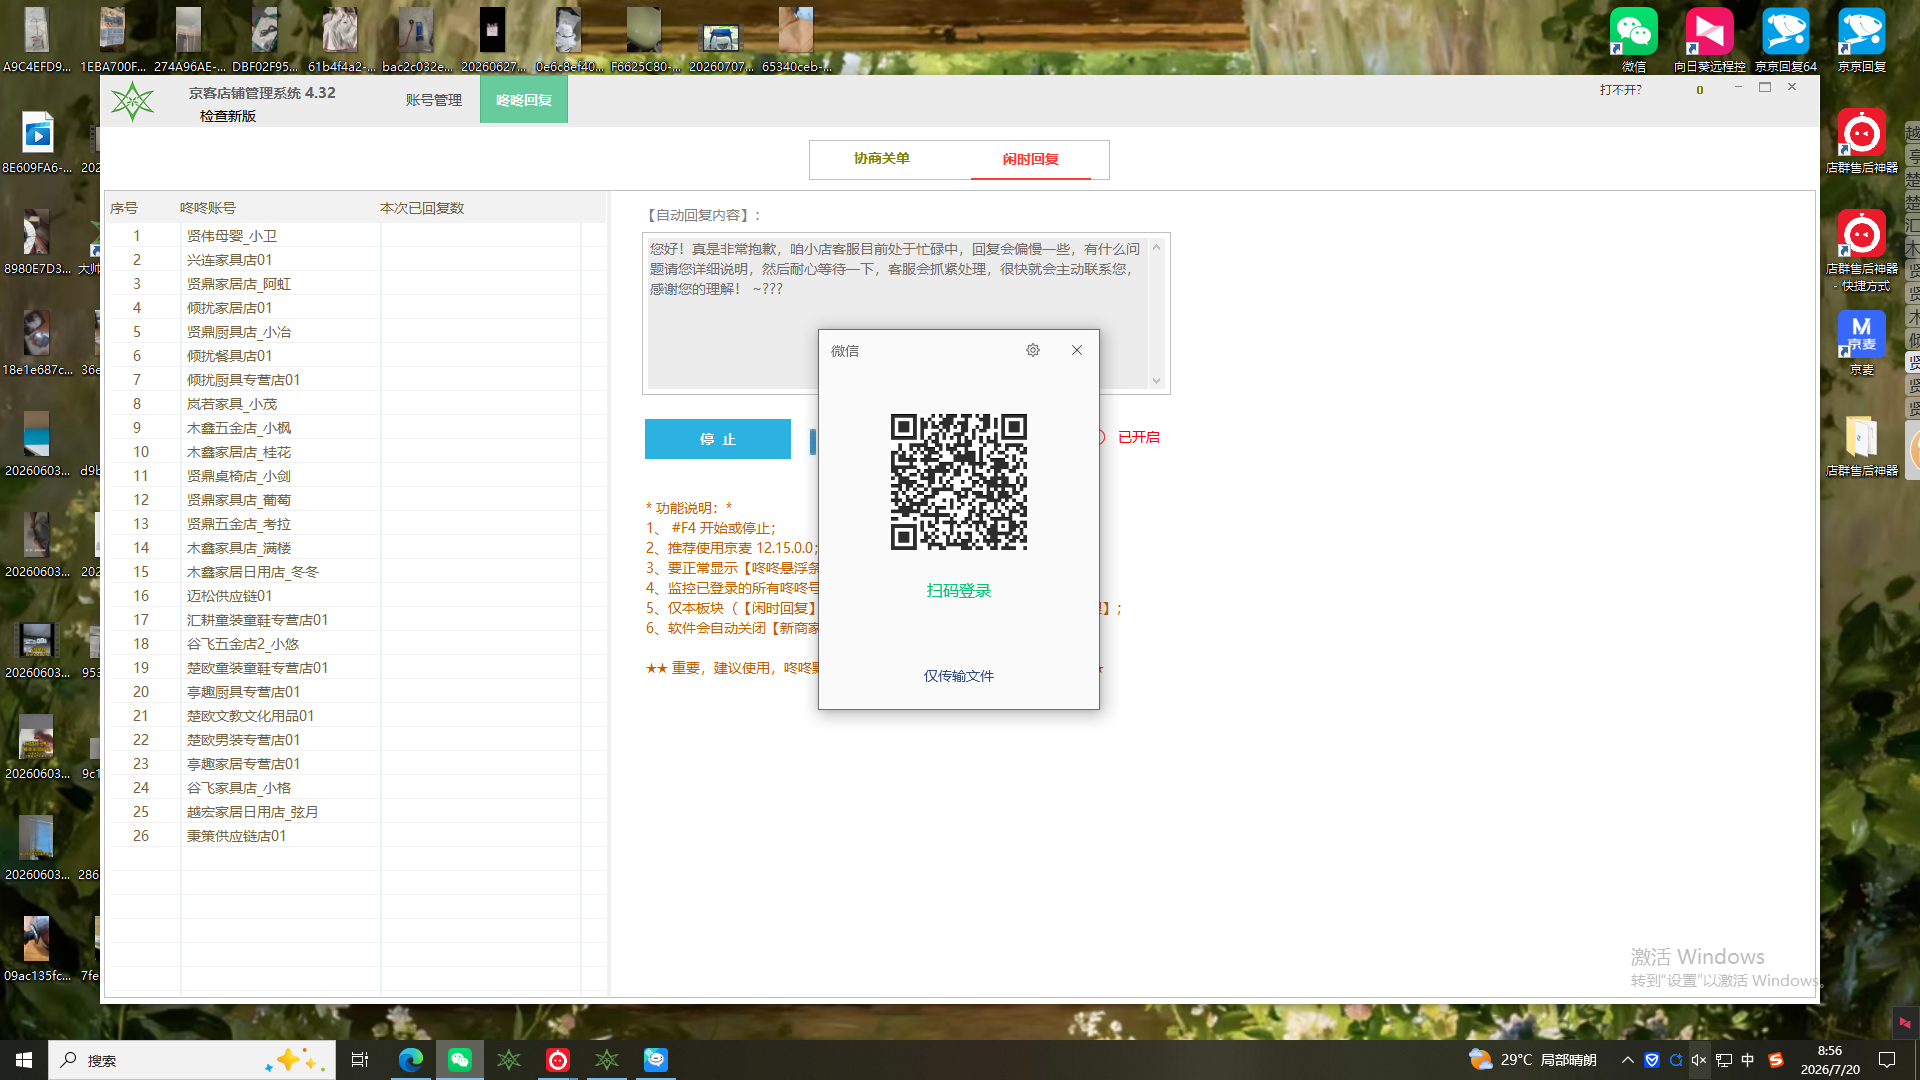Click the green star logo of 京客店铺管理系统
This screenshot has width=1920, height=1080.
click(x=132, y=101)
